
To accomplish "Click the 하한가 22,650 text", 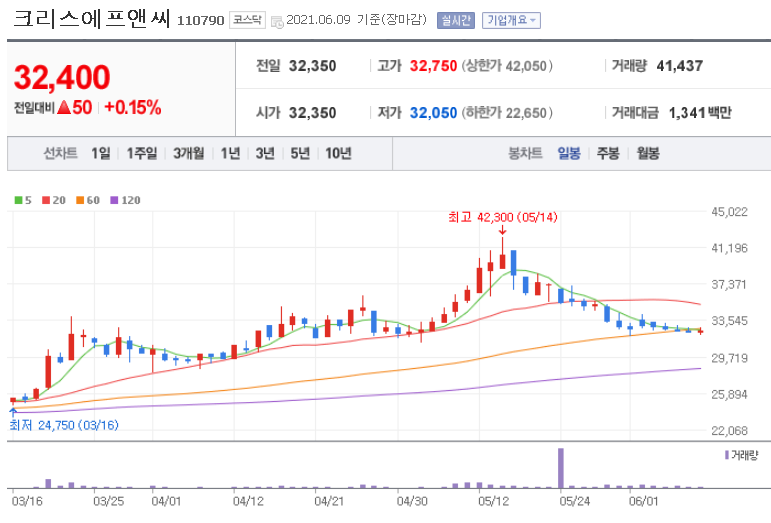I will (x=507, y=113).
